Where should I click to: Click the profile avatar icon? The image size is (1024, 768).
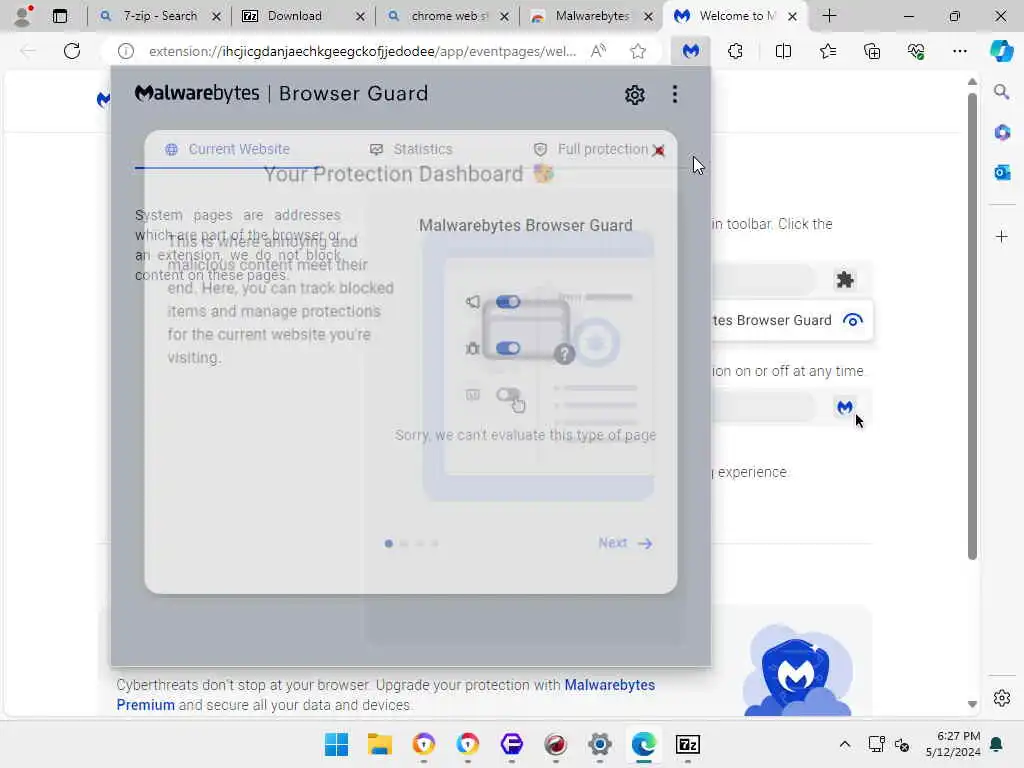click(x=23, y=16)
